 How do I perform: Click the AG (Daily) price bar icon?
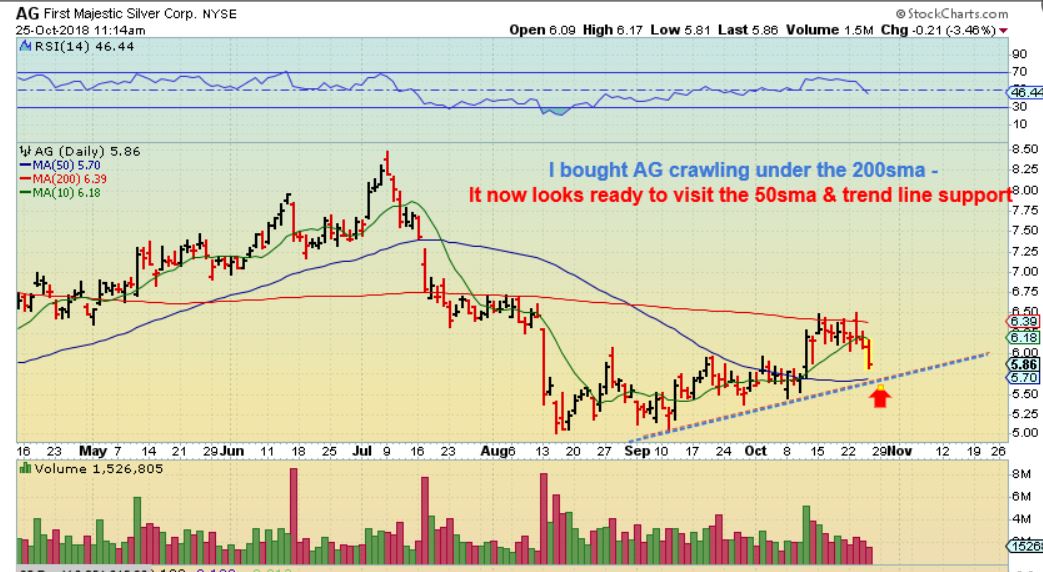tap(25, 151)
